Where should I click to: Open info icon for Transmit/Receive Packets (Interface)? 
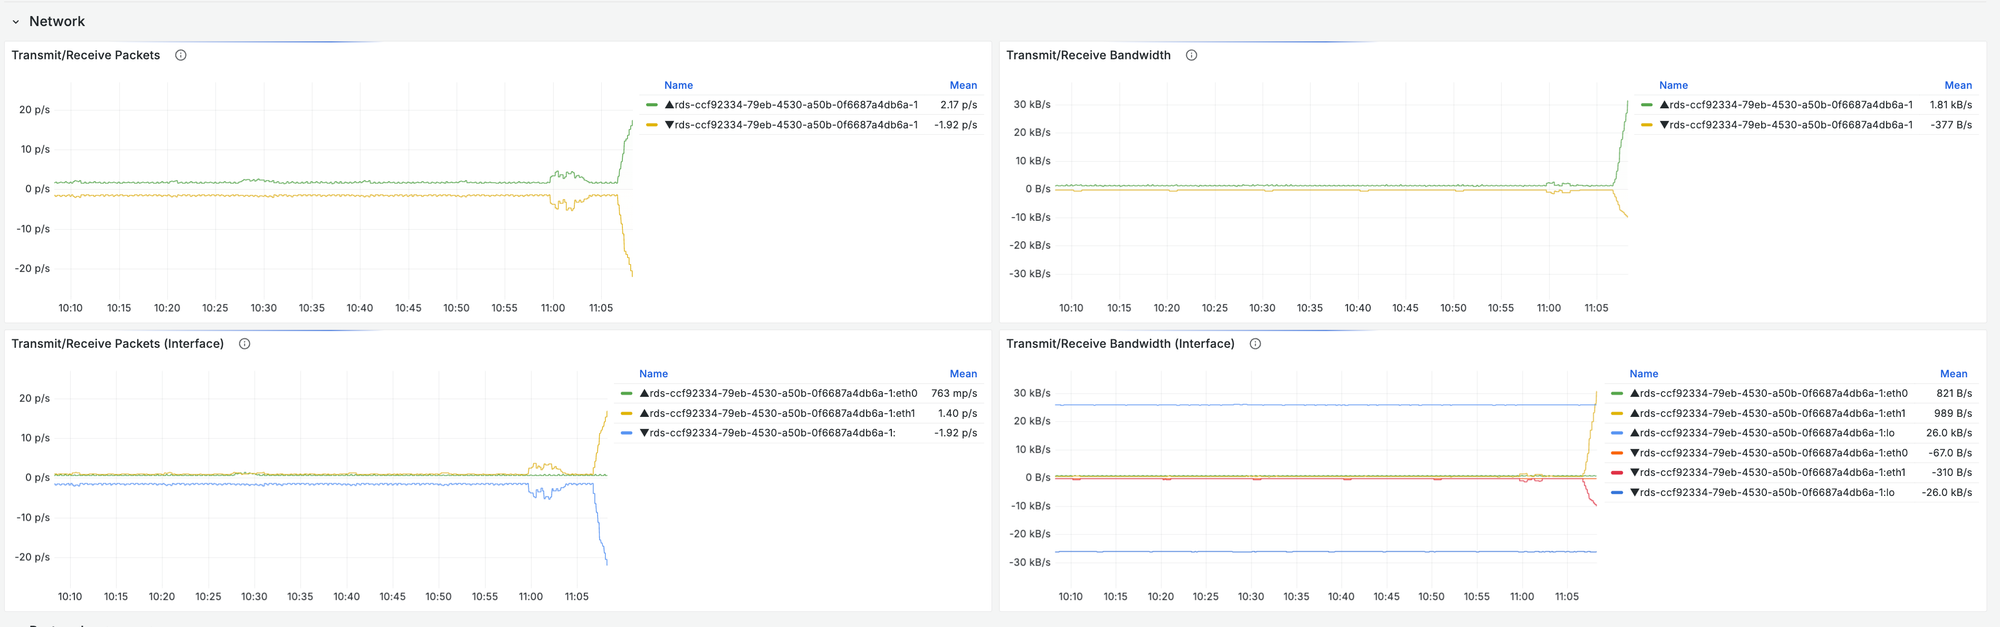[244, 344]
